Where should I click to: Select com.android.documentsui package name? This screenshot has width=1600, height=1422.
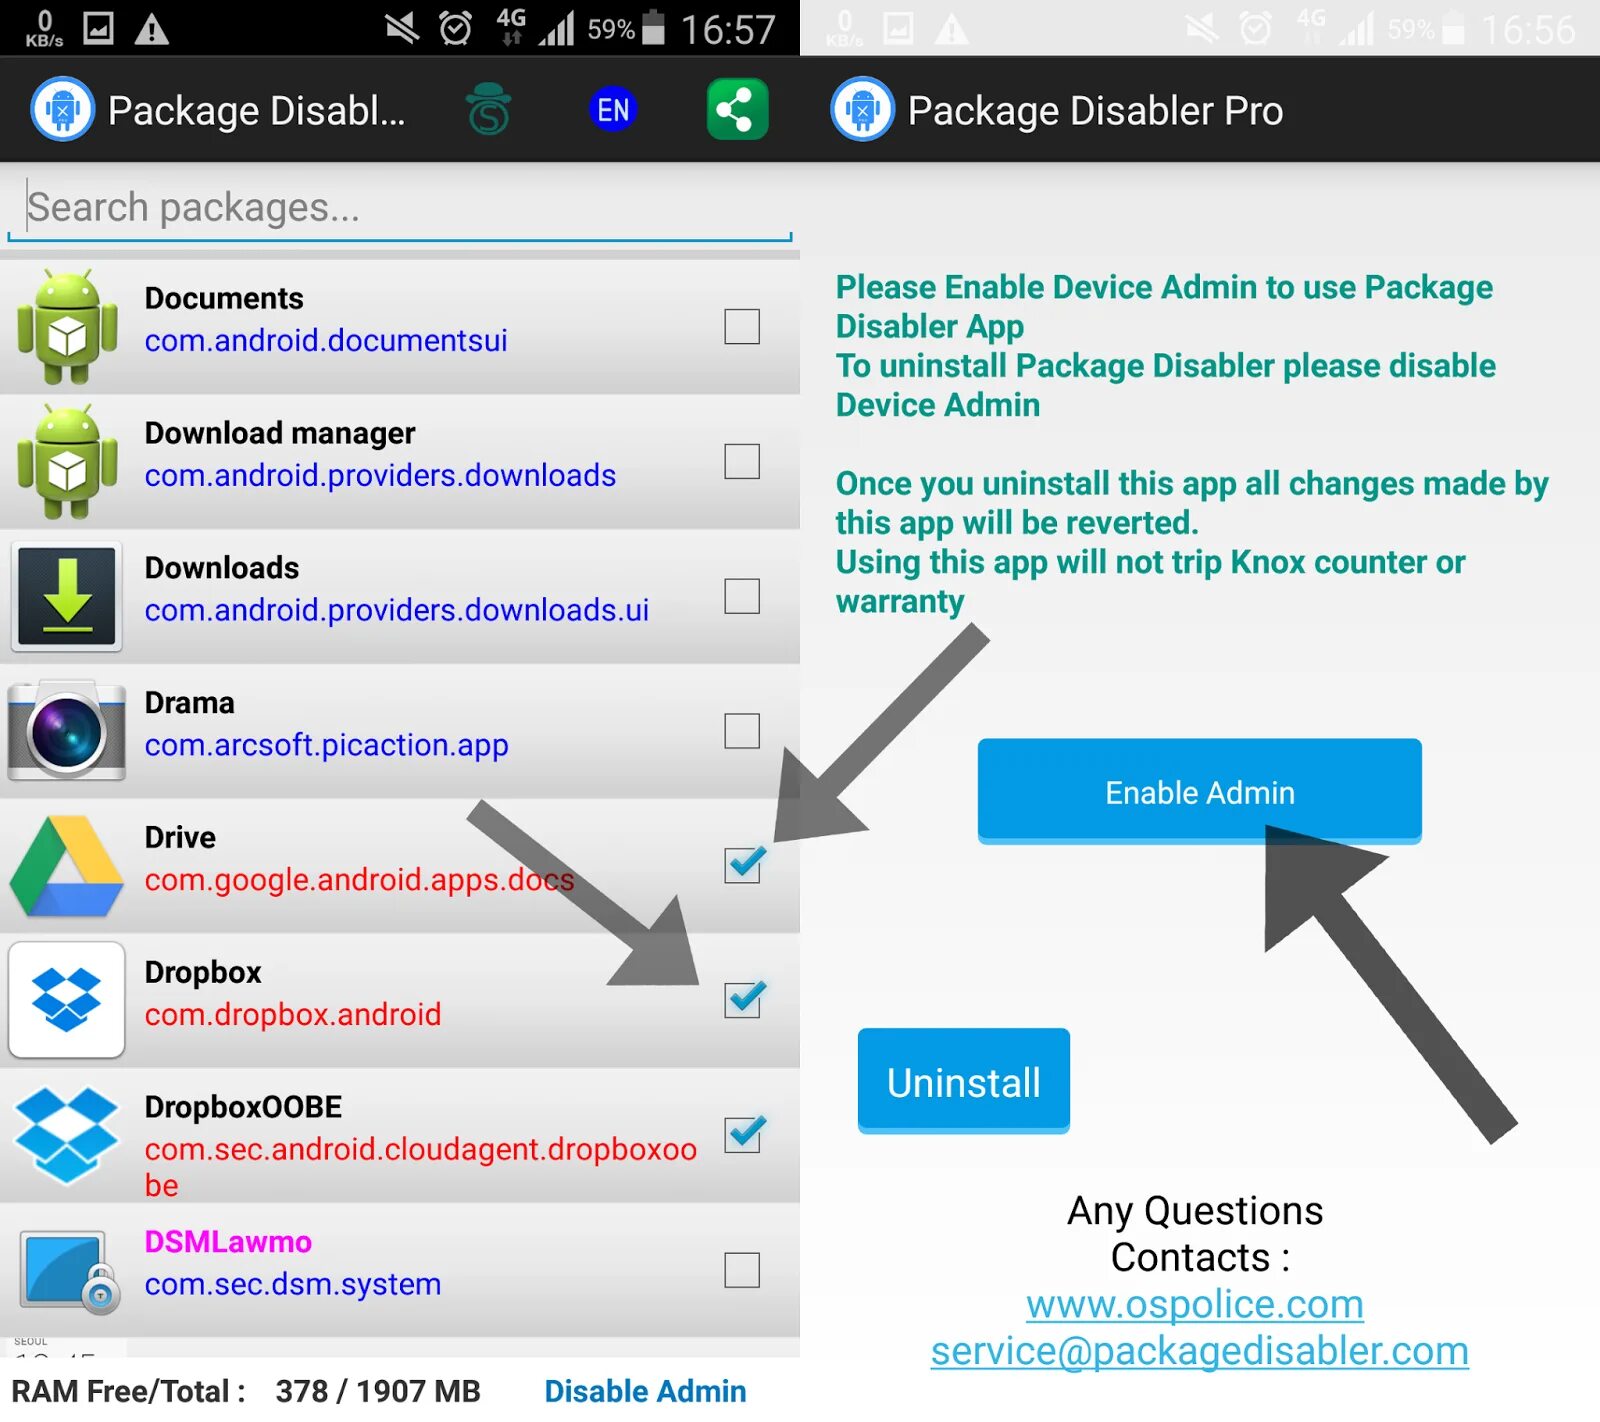click(x=326, y=340)
